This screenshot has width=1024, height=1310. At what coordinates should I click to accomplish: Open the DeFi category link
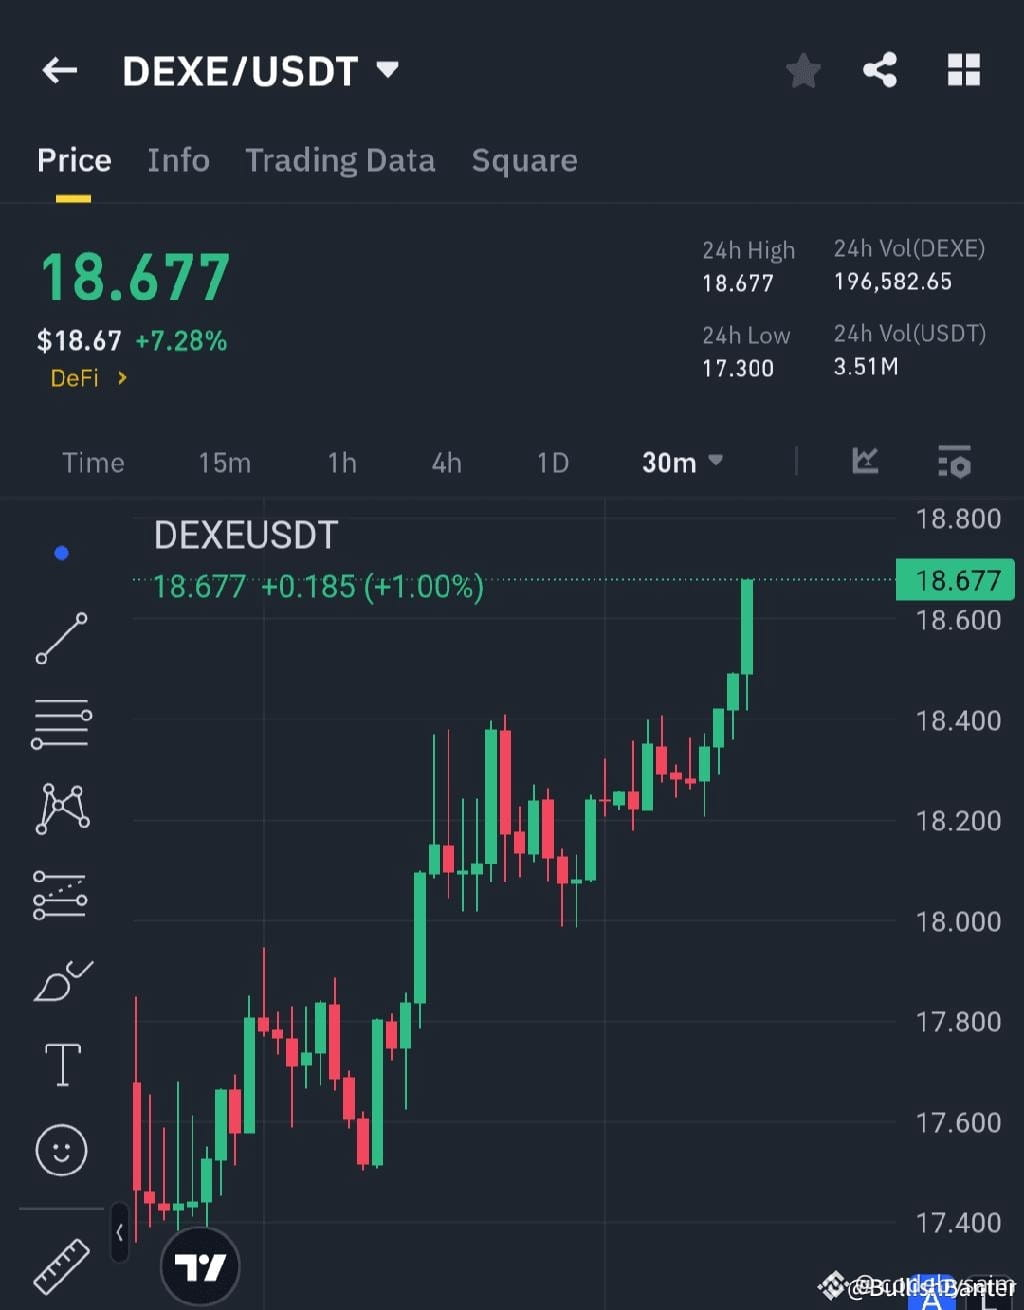coord(89,378)
